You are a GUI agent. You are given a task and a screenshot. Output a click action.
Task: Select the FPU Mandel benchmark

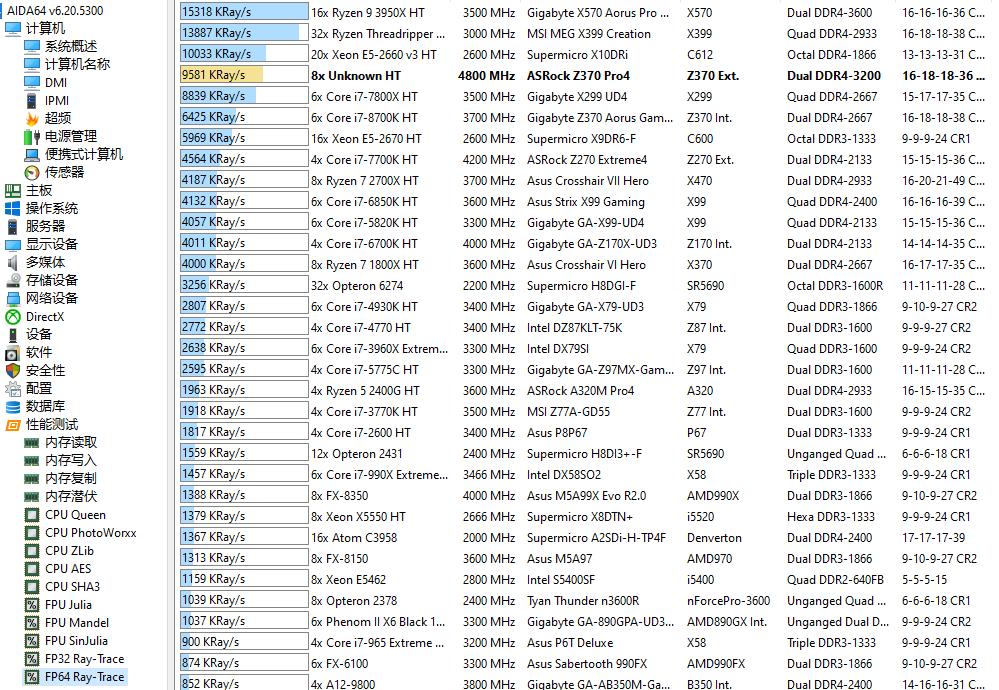(x=76, y=622)
